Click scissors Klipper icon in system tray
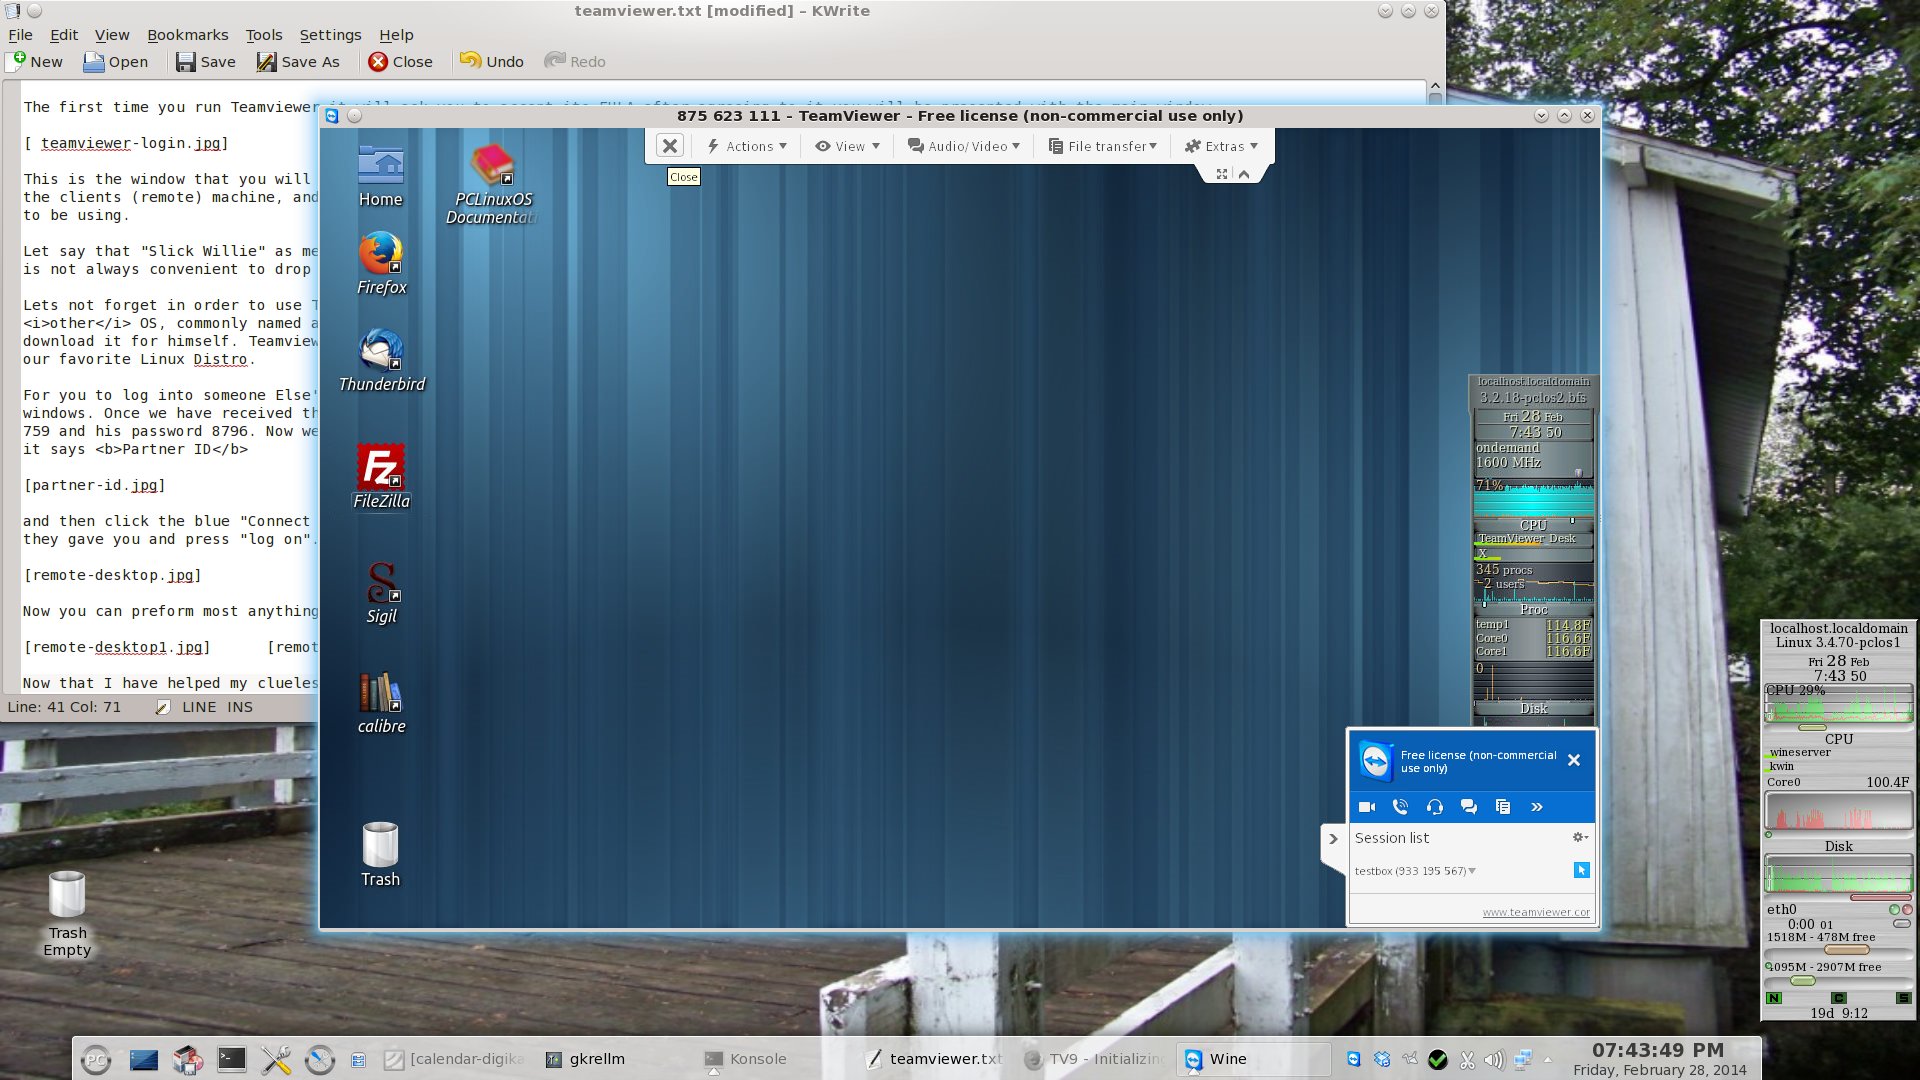The image size is (1920, 1080). click(1467, 1059)
